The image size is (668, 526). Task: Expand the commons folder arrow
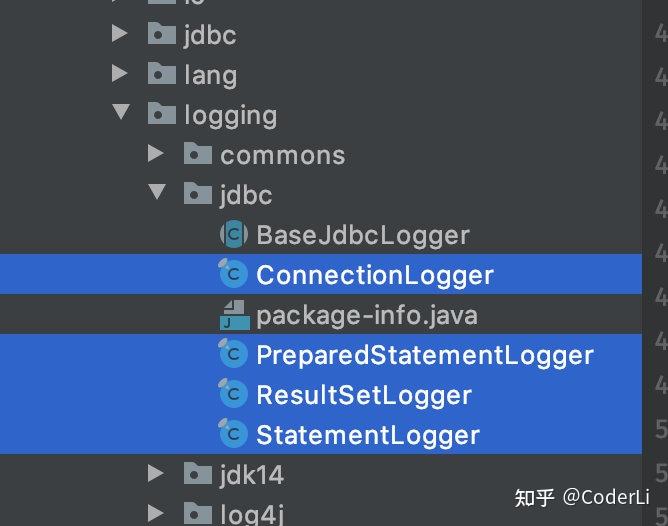[x=155, y=154]
